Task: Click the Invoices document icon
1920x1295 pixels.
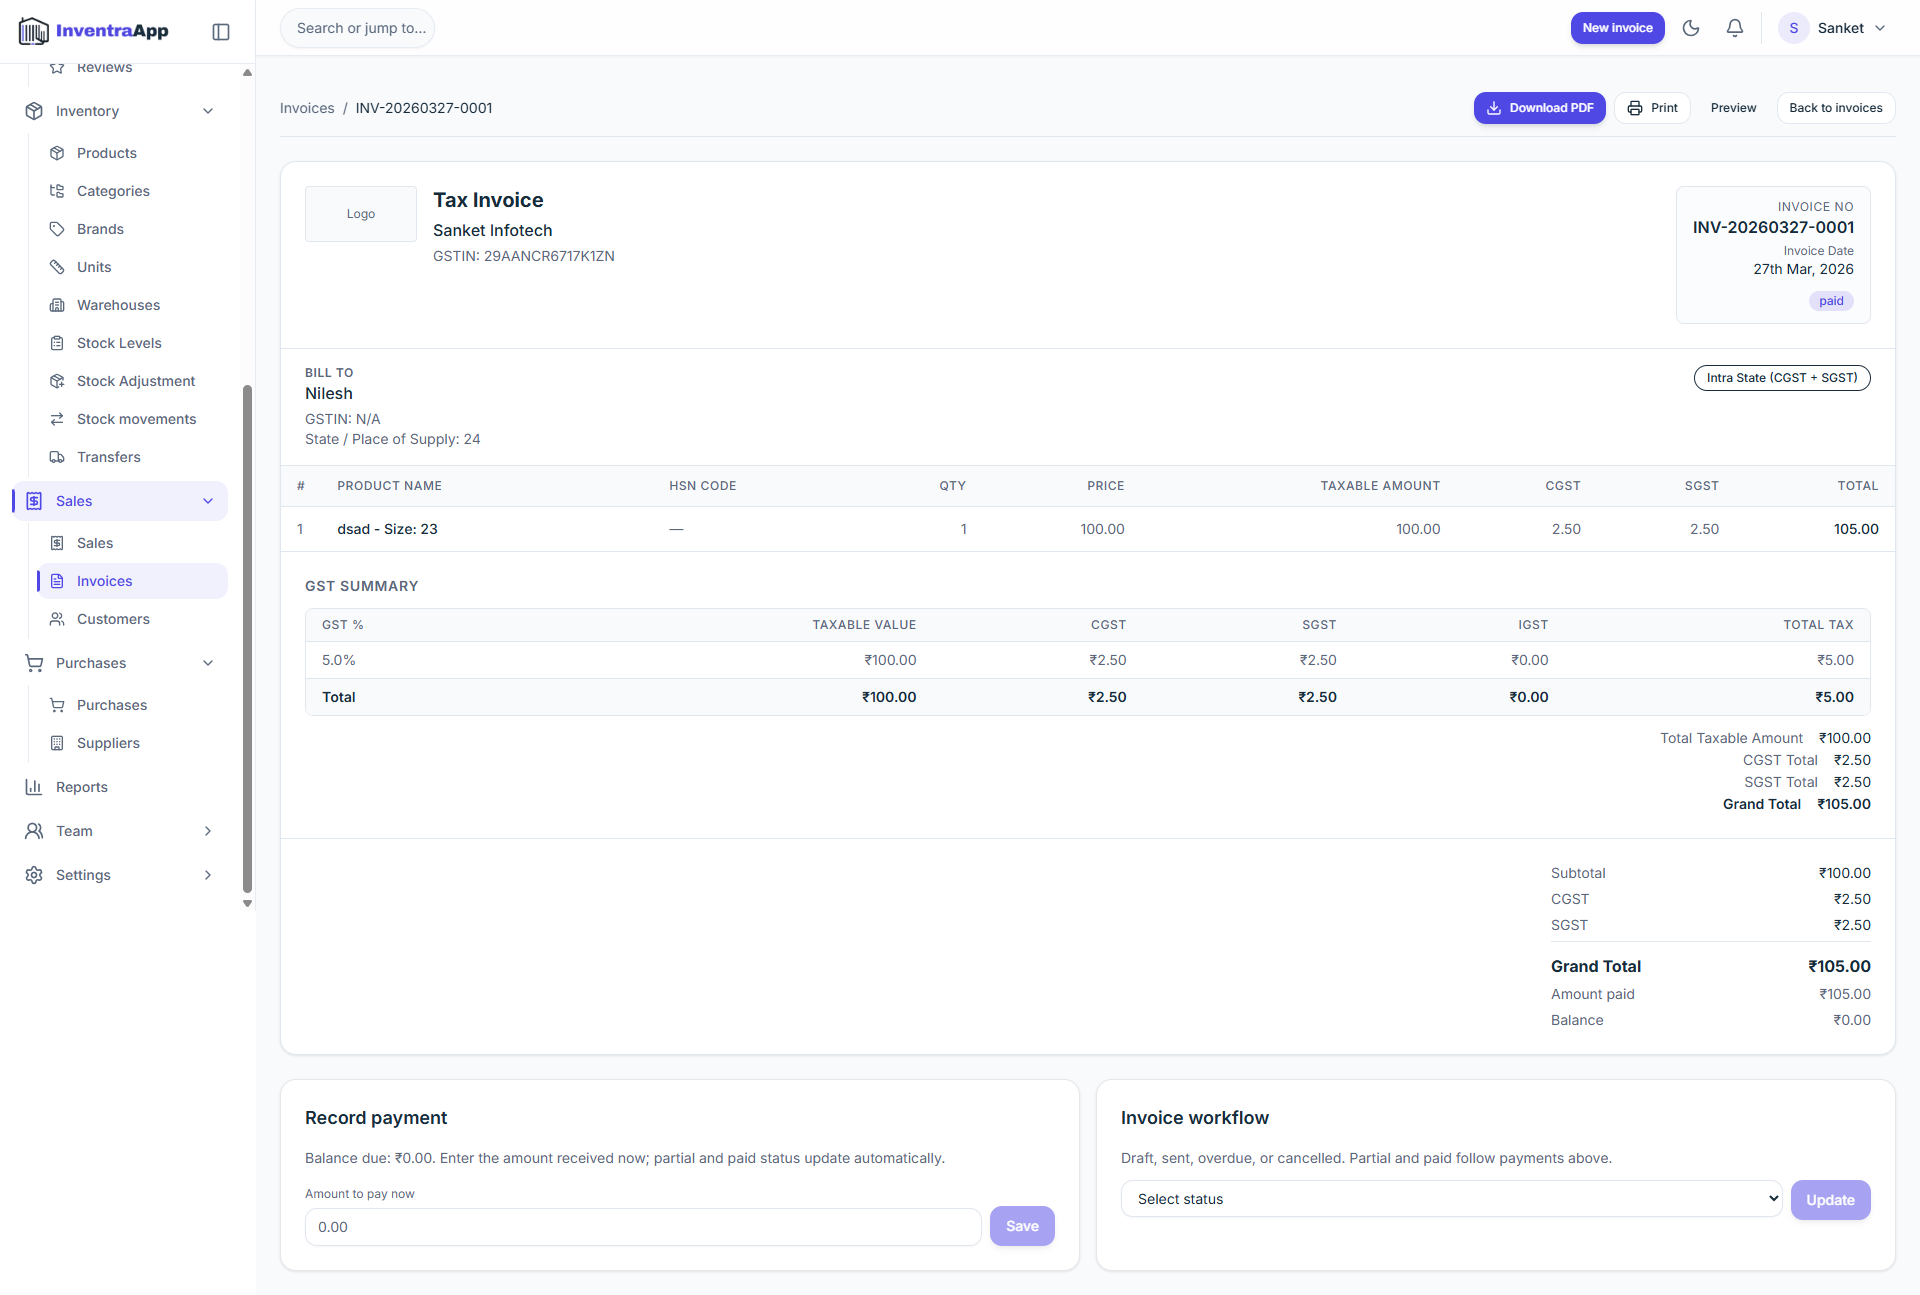Action: click(x=57, y=581)
